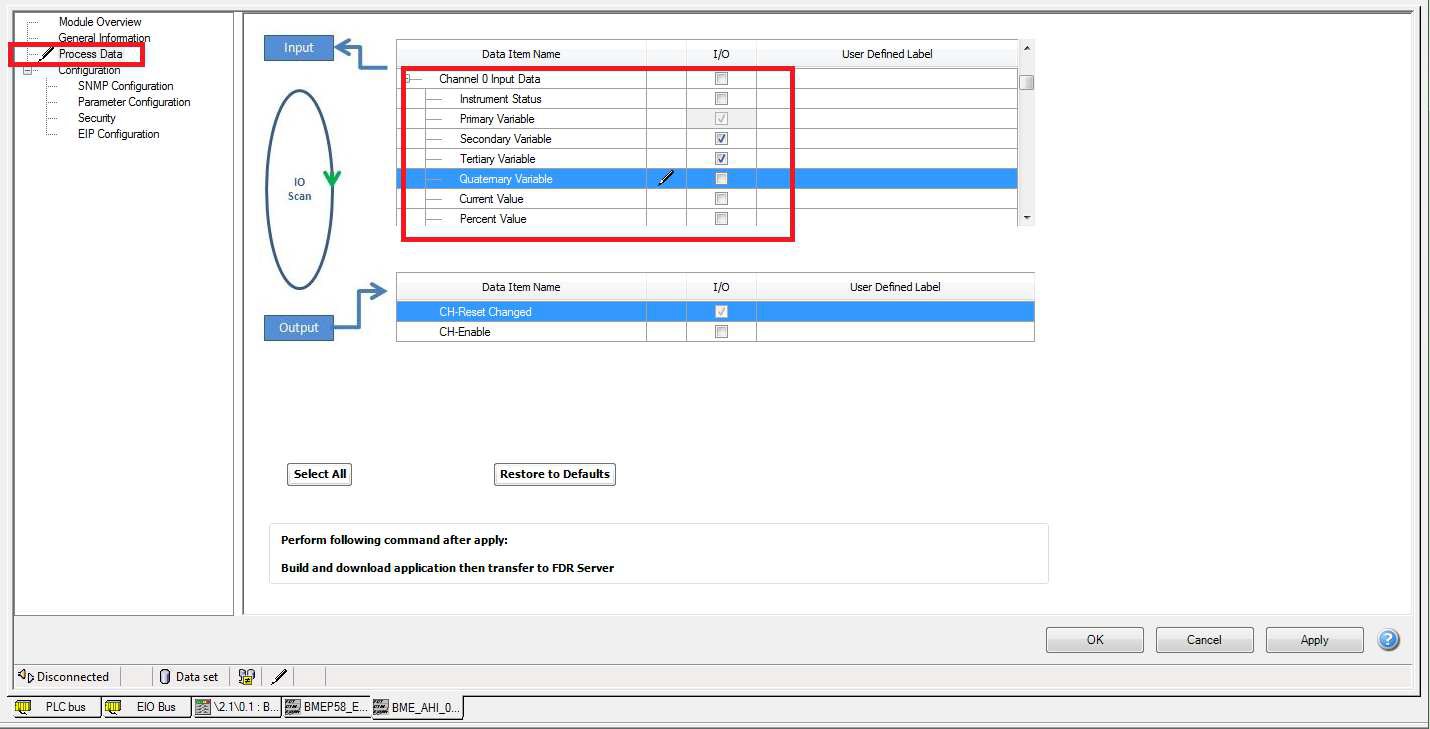Click Restore to Defaults button
This screenshot has width=1430, height=729.
pyautogui.click(x=555, y=474)
